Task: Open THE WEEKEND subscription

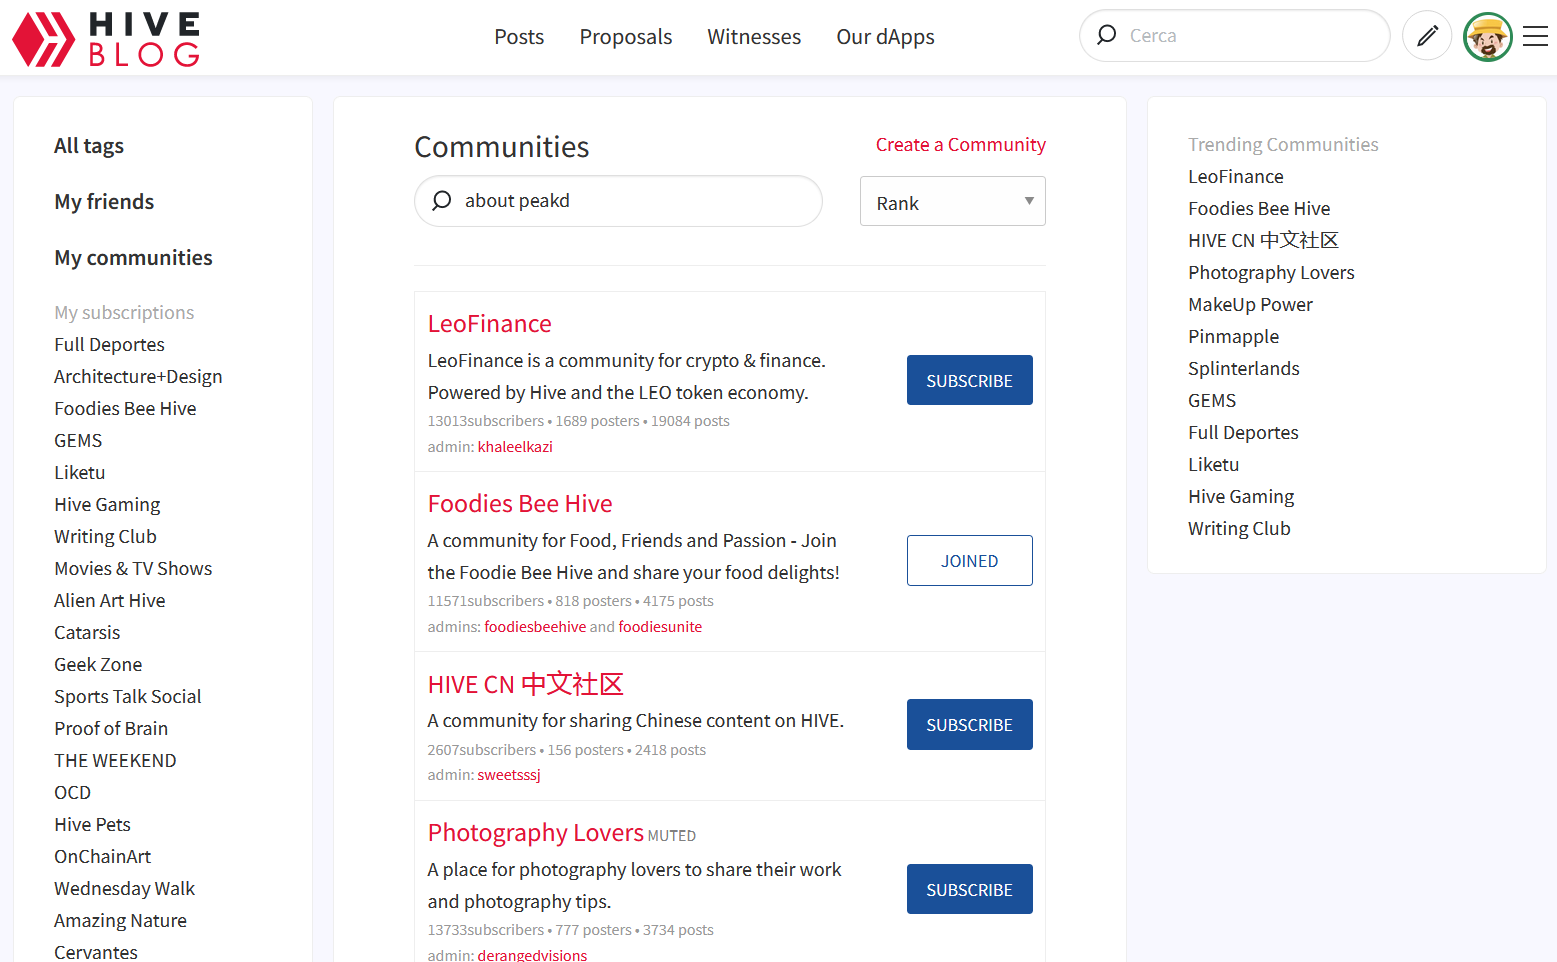Action: 115,761
